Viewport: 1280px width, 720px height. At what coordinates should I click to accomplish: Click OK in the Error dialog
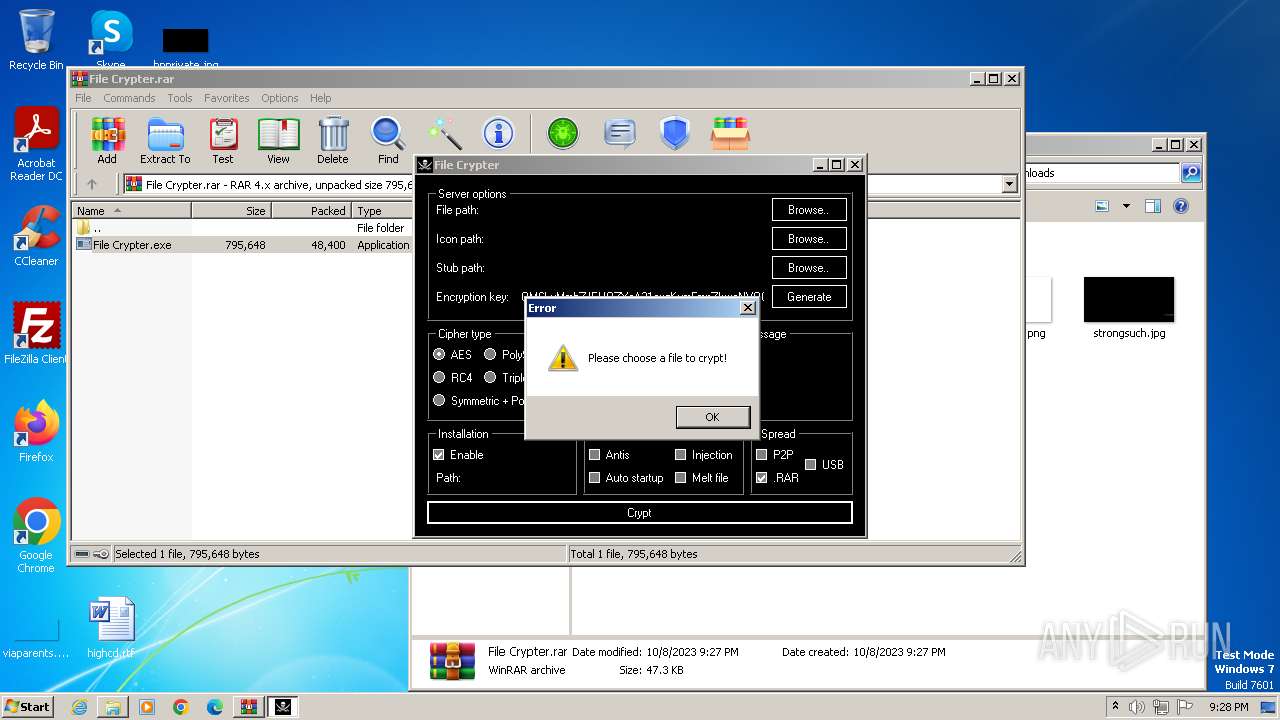713,417
